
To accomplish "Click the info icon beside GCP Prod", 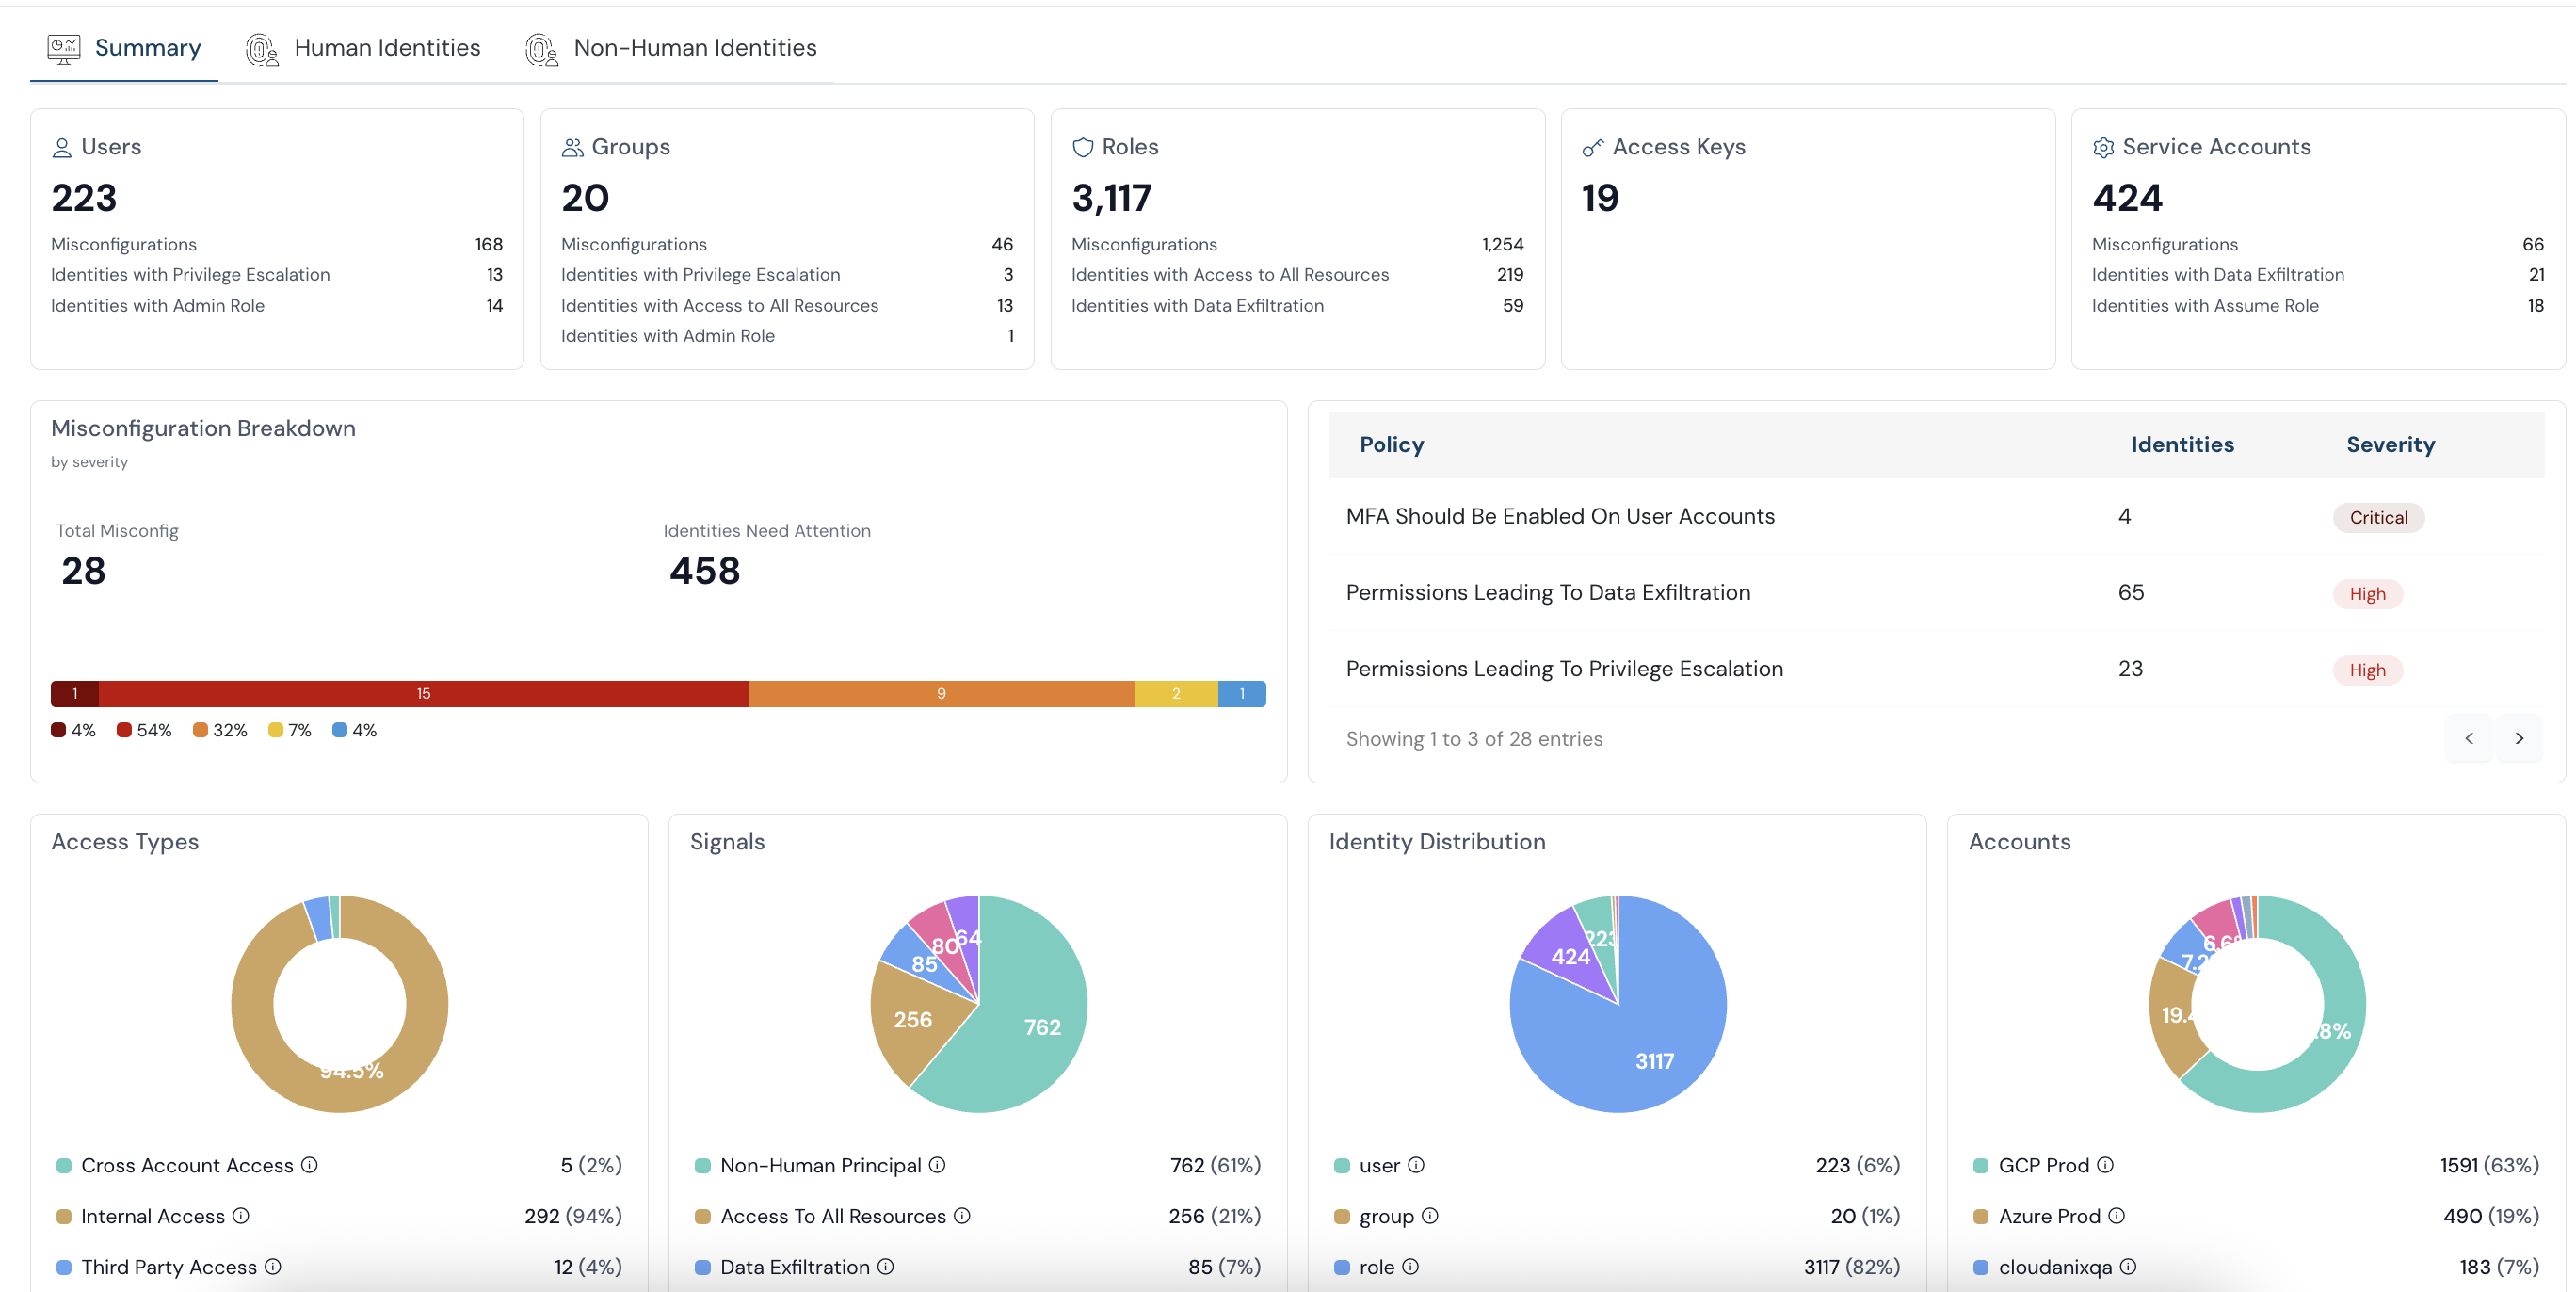I will 2104,1164.
